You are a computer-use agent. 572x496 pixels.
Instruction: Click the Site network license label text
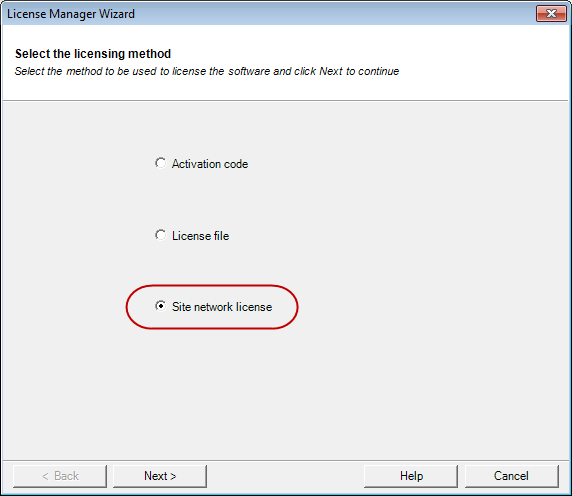222,307
